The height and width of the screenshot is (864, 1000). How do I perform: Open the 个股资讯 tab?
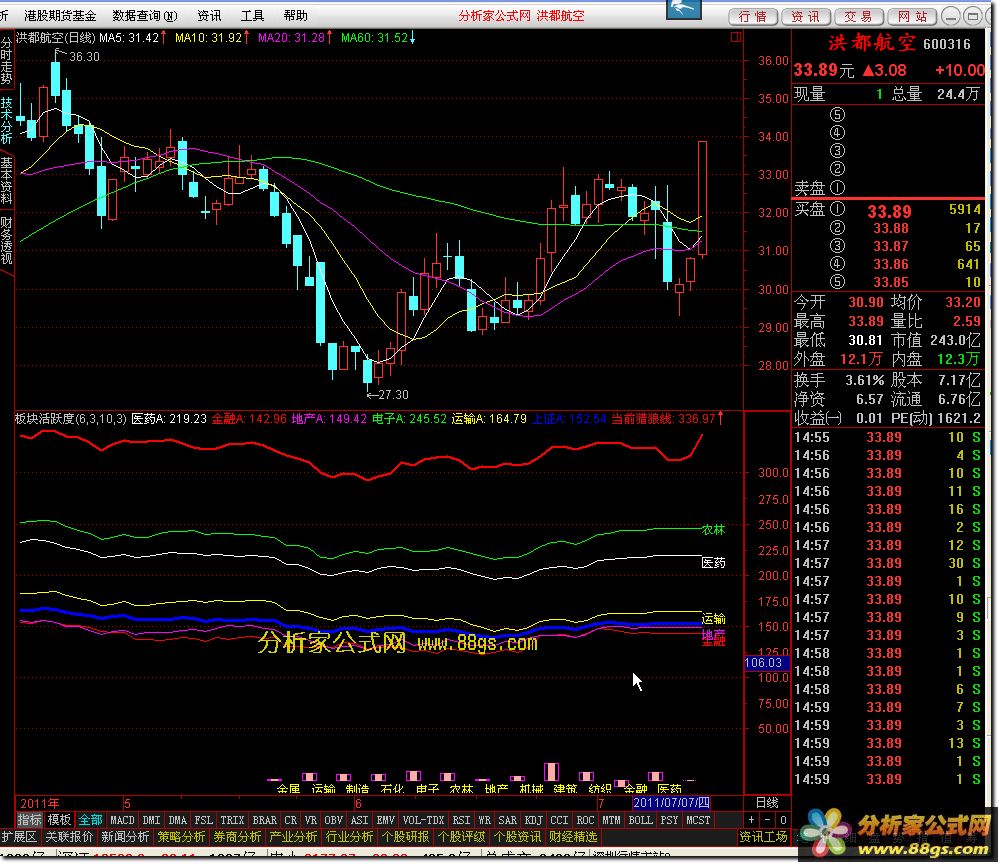(x=518, y=837)
